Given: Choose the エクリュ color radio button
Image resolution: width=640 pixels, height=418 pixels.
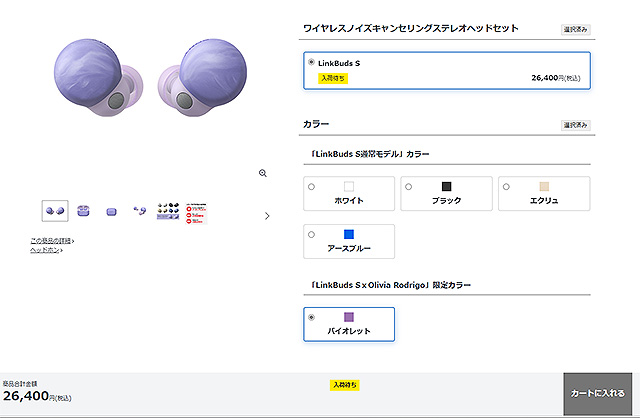Looking at the screenshot, I should pyautogui.click(x=506, y=187).
